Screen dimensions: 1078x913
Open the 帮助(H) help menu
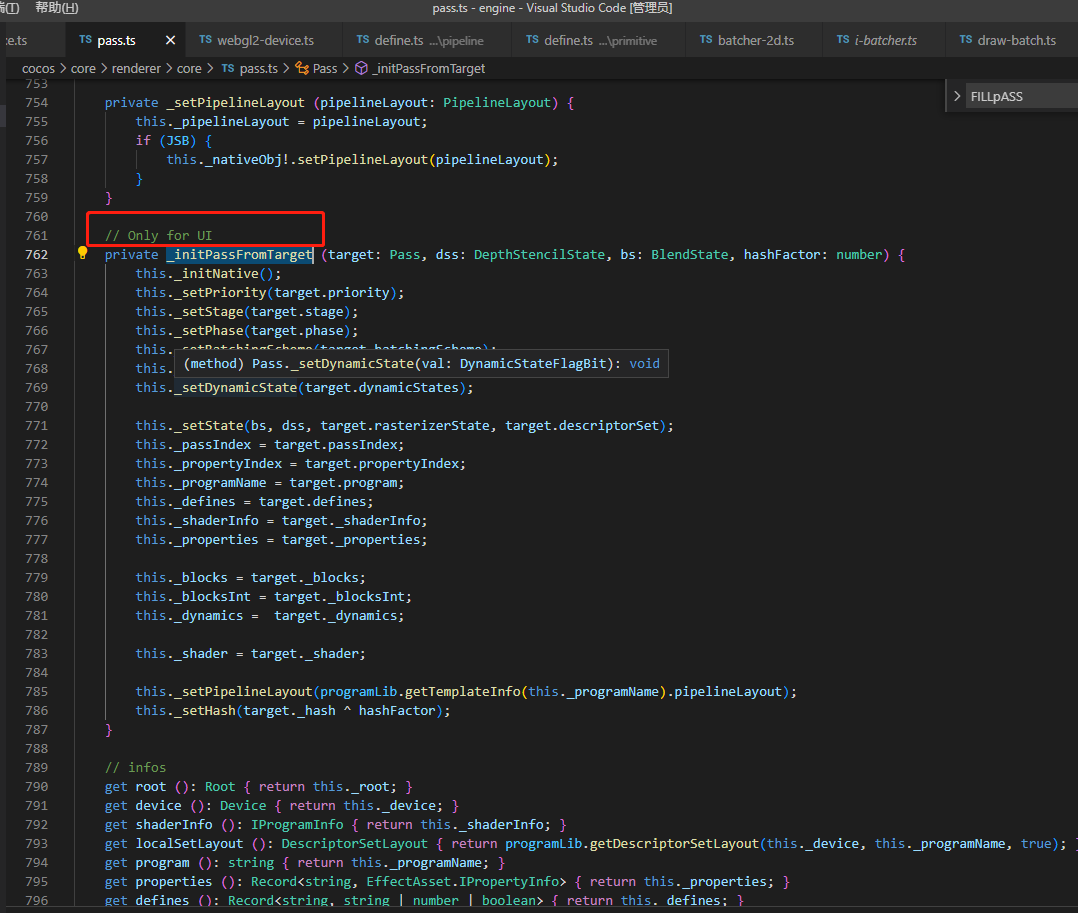(56, 8)
